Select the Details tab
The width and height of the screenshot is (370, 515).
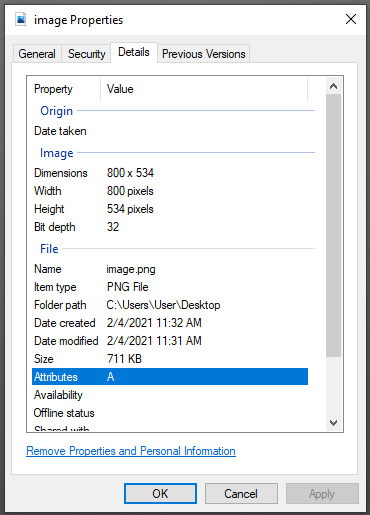(134, 52)
